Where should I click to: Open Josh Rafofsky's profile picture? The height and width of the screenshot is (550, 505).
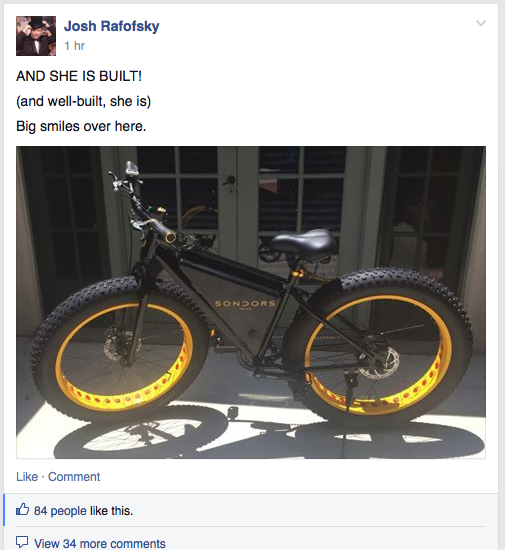coord(36,36)
